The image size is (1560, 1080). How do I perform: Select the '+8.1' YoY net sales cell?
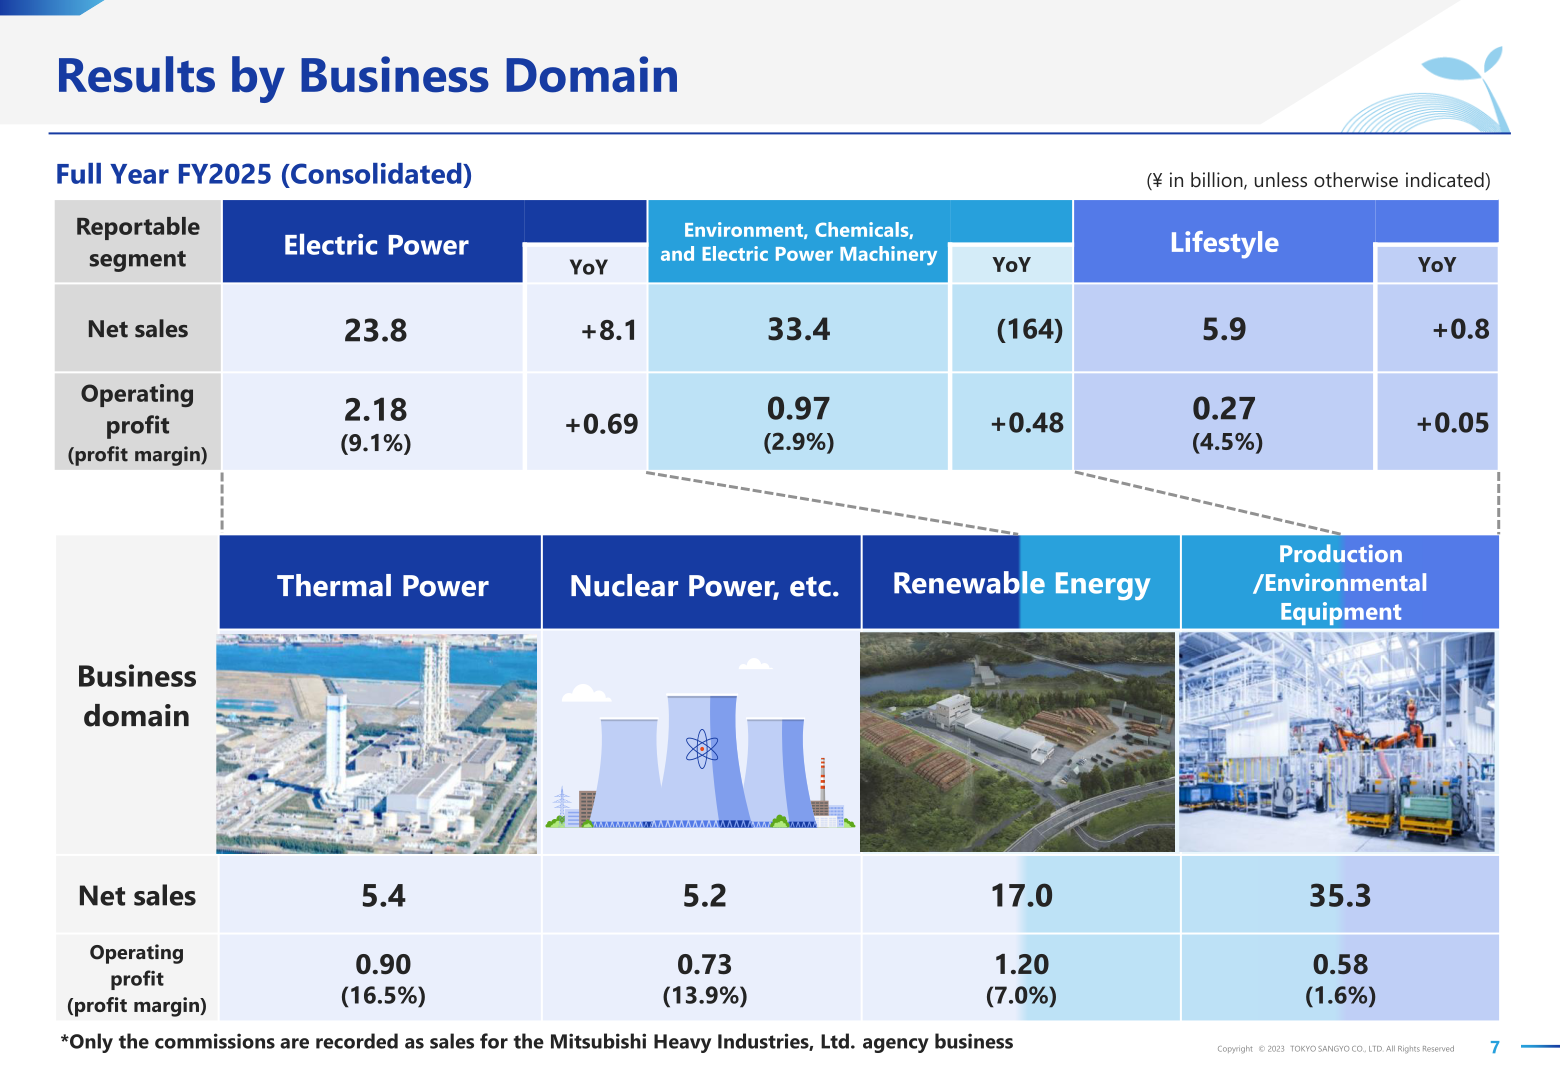(x=586, y=330)
